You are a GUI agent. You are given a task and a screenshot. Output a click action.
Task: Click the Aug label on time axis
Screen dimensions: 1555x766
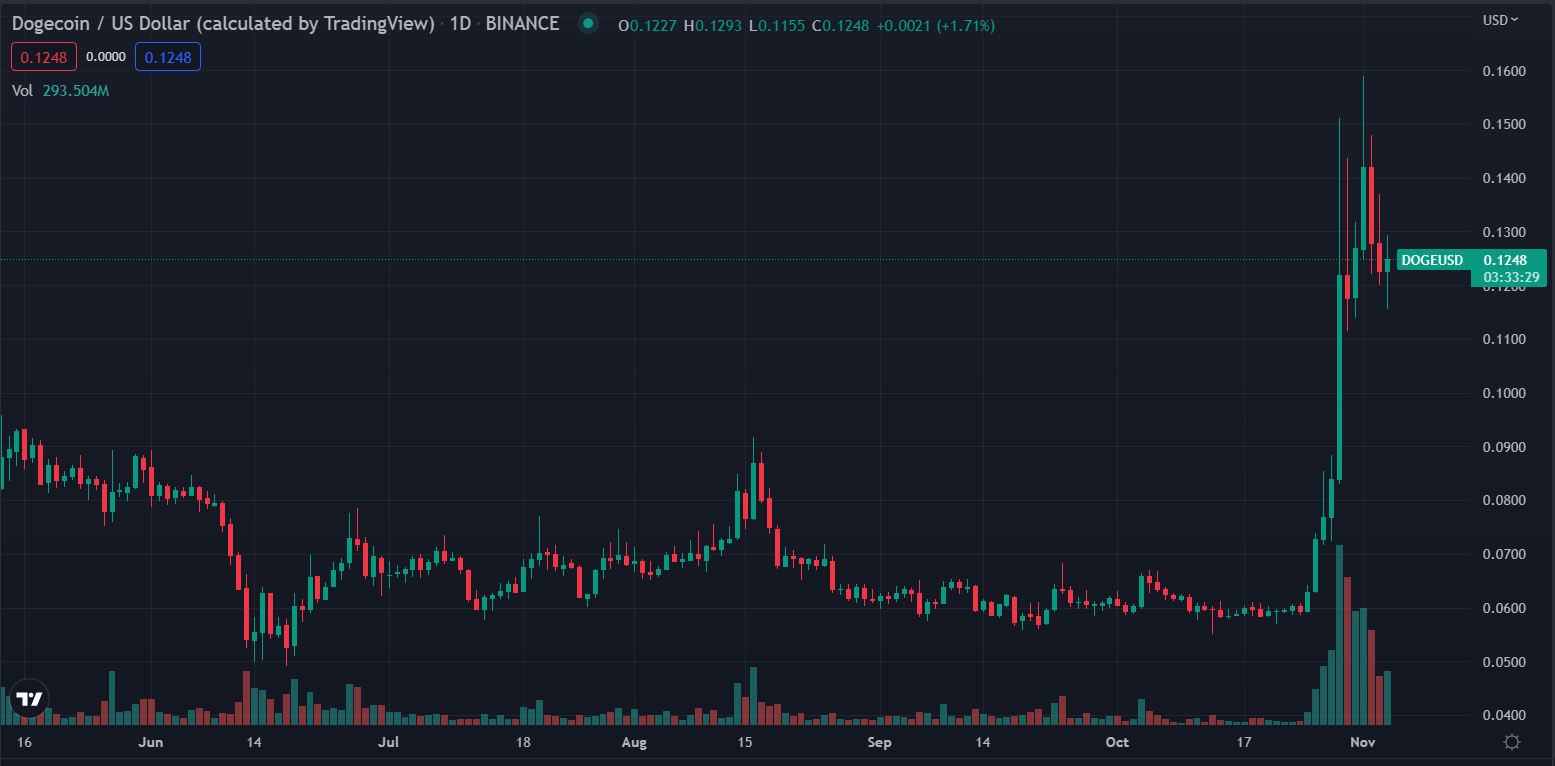point(635,743)
